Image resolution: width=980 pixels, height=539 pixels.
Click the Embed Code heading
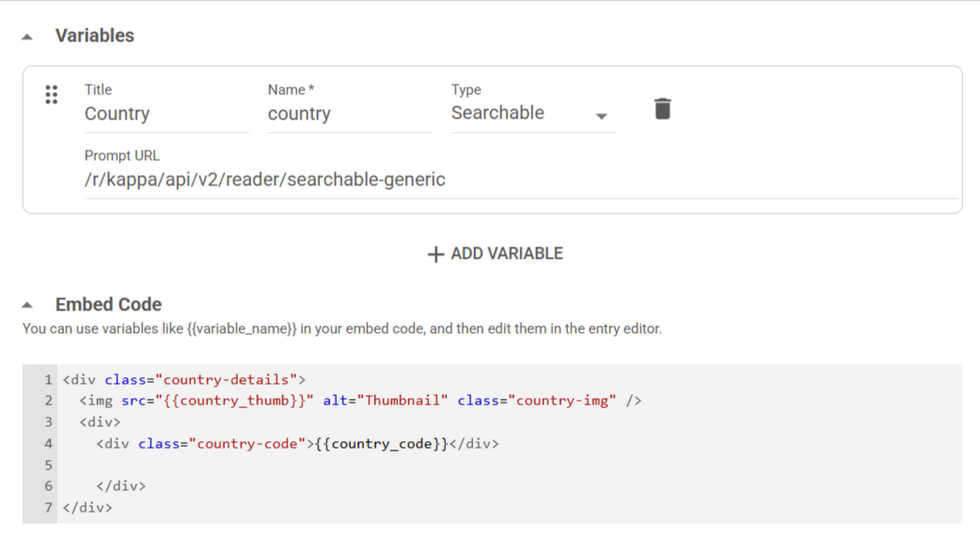coord(108,305)
